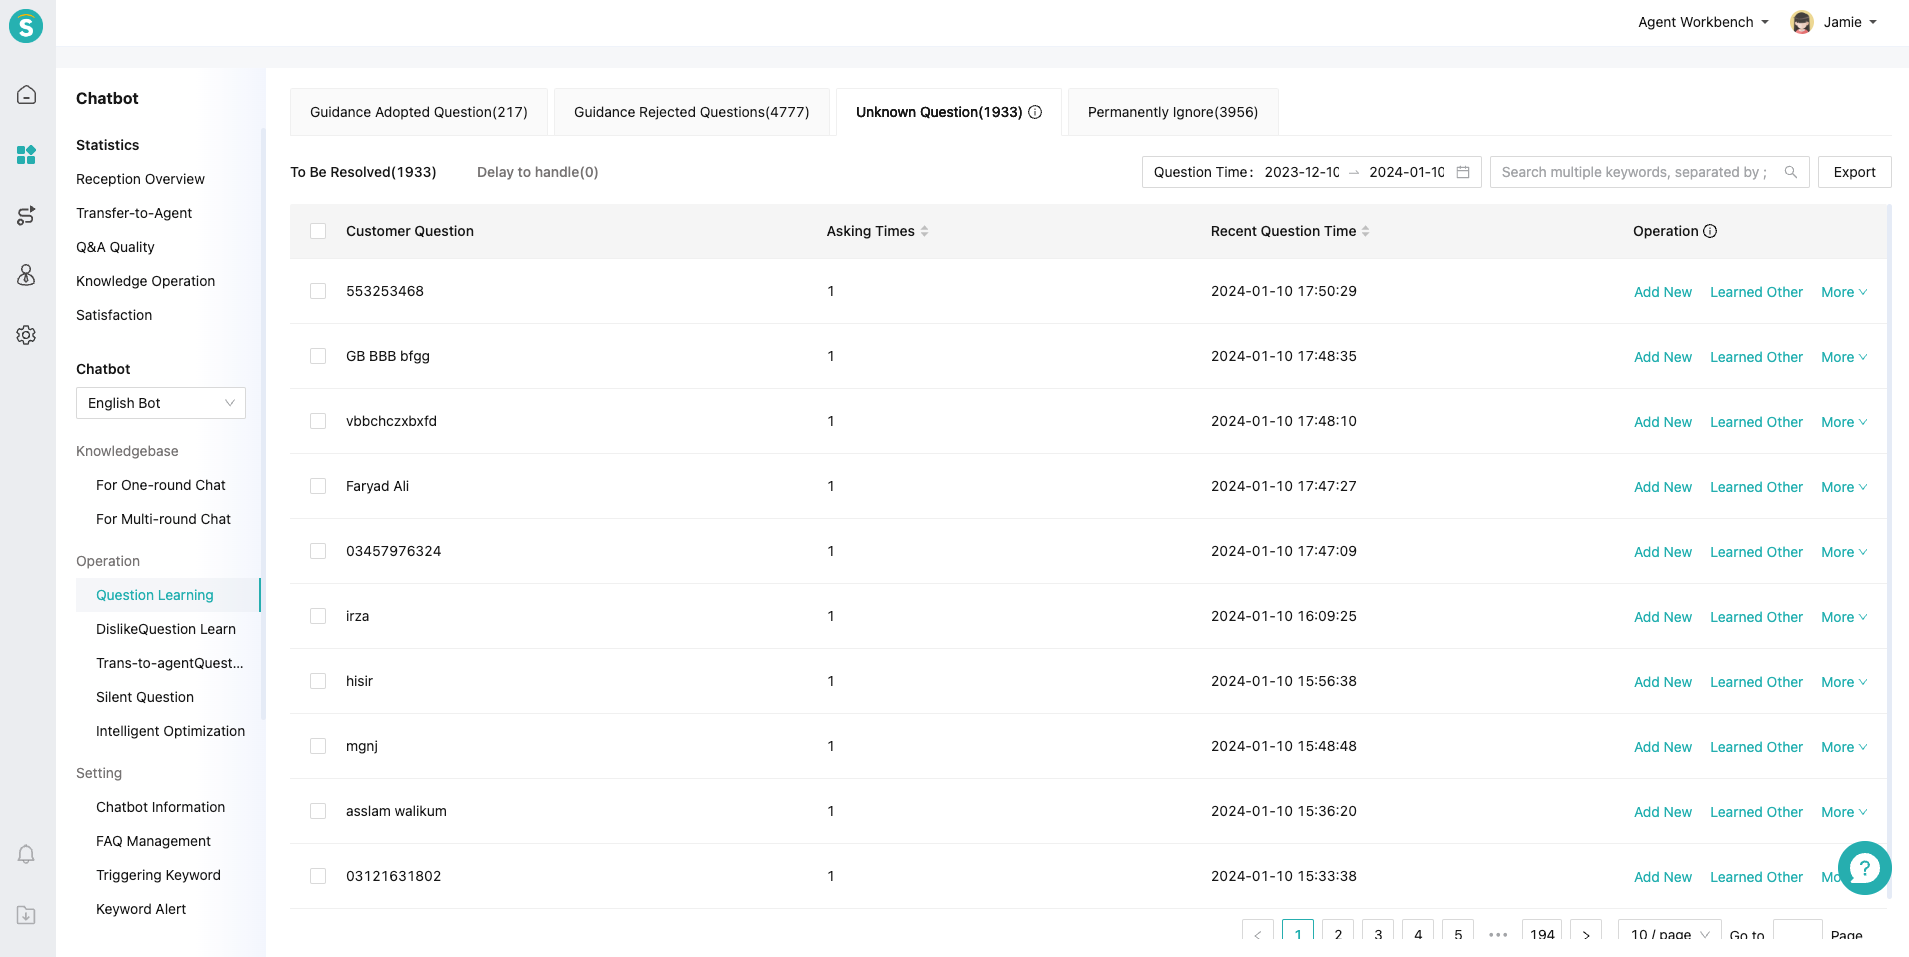Expand More menu for asslam walikum row

[1844, 812]
